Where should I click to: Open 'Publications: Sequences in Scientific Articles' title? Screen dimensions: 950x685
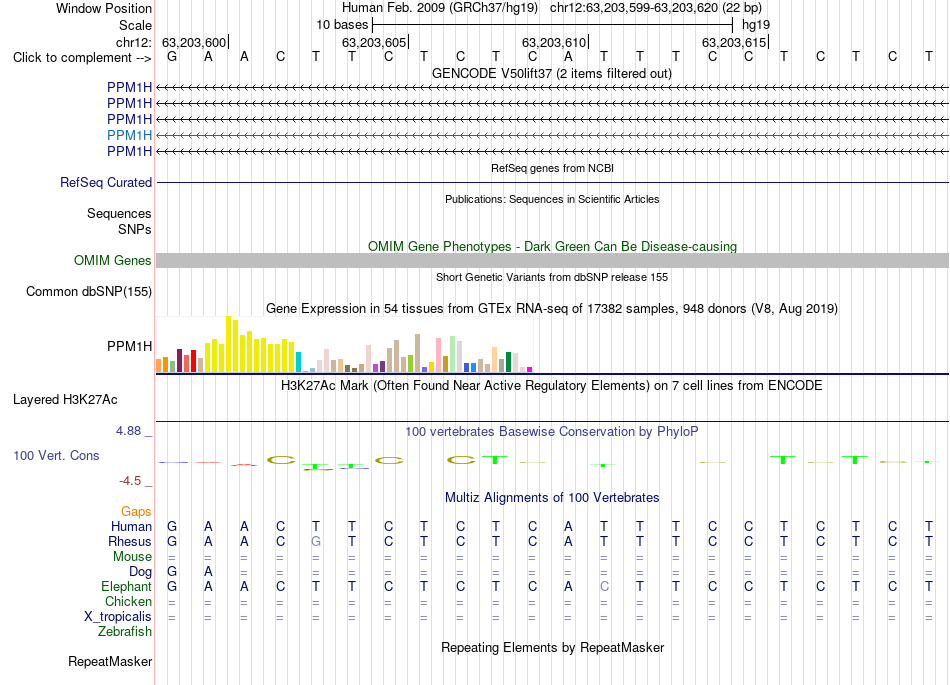coord(552,199)
